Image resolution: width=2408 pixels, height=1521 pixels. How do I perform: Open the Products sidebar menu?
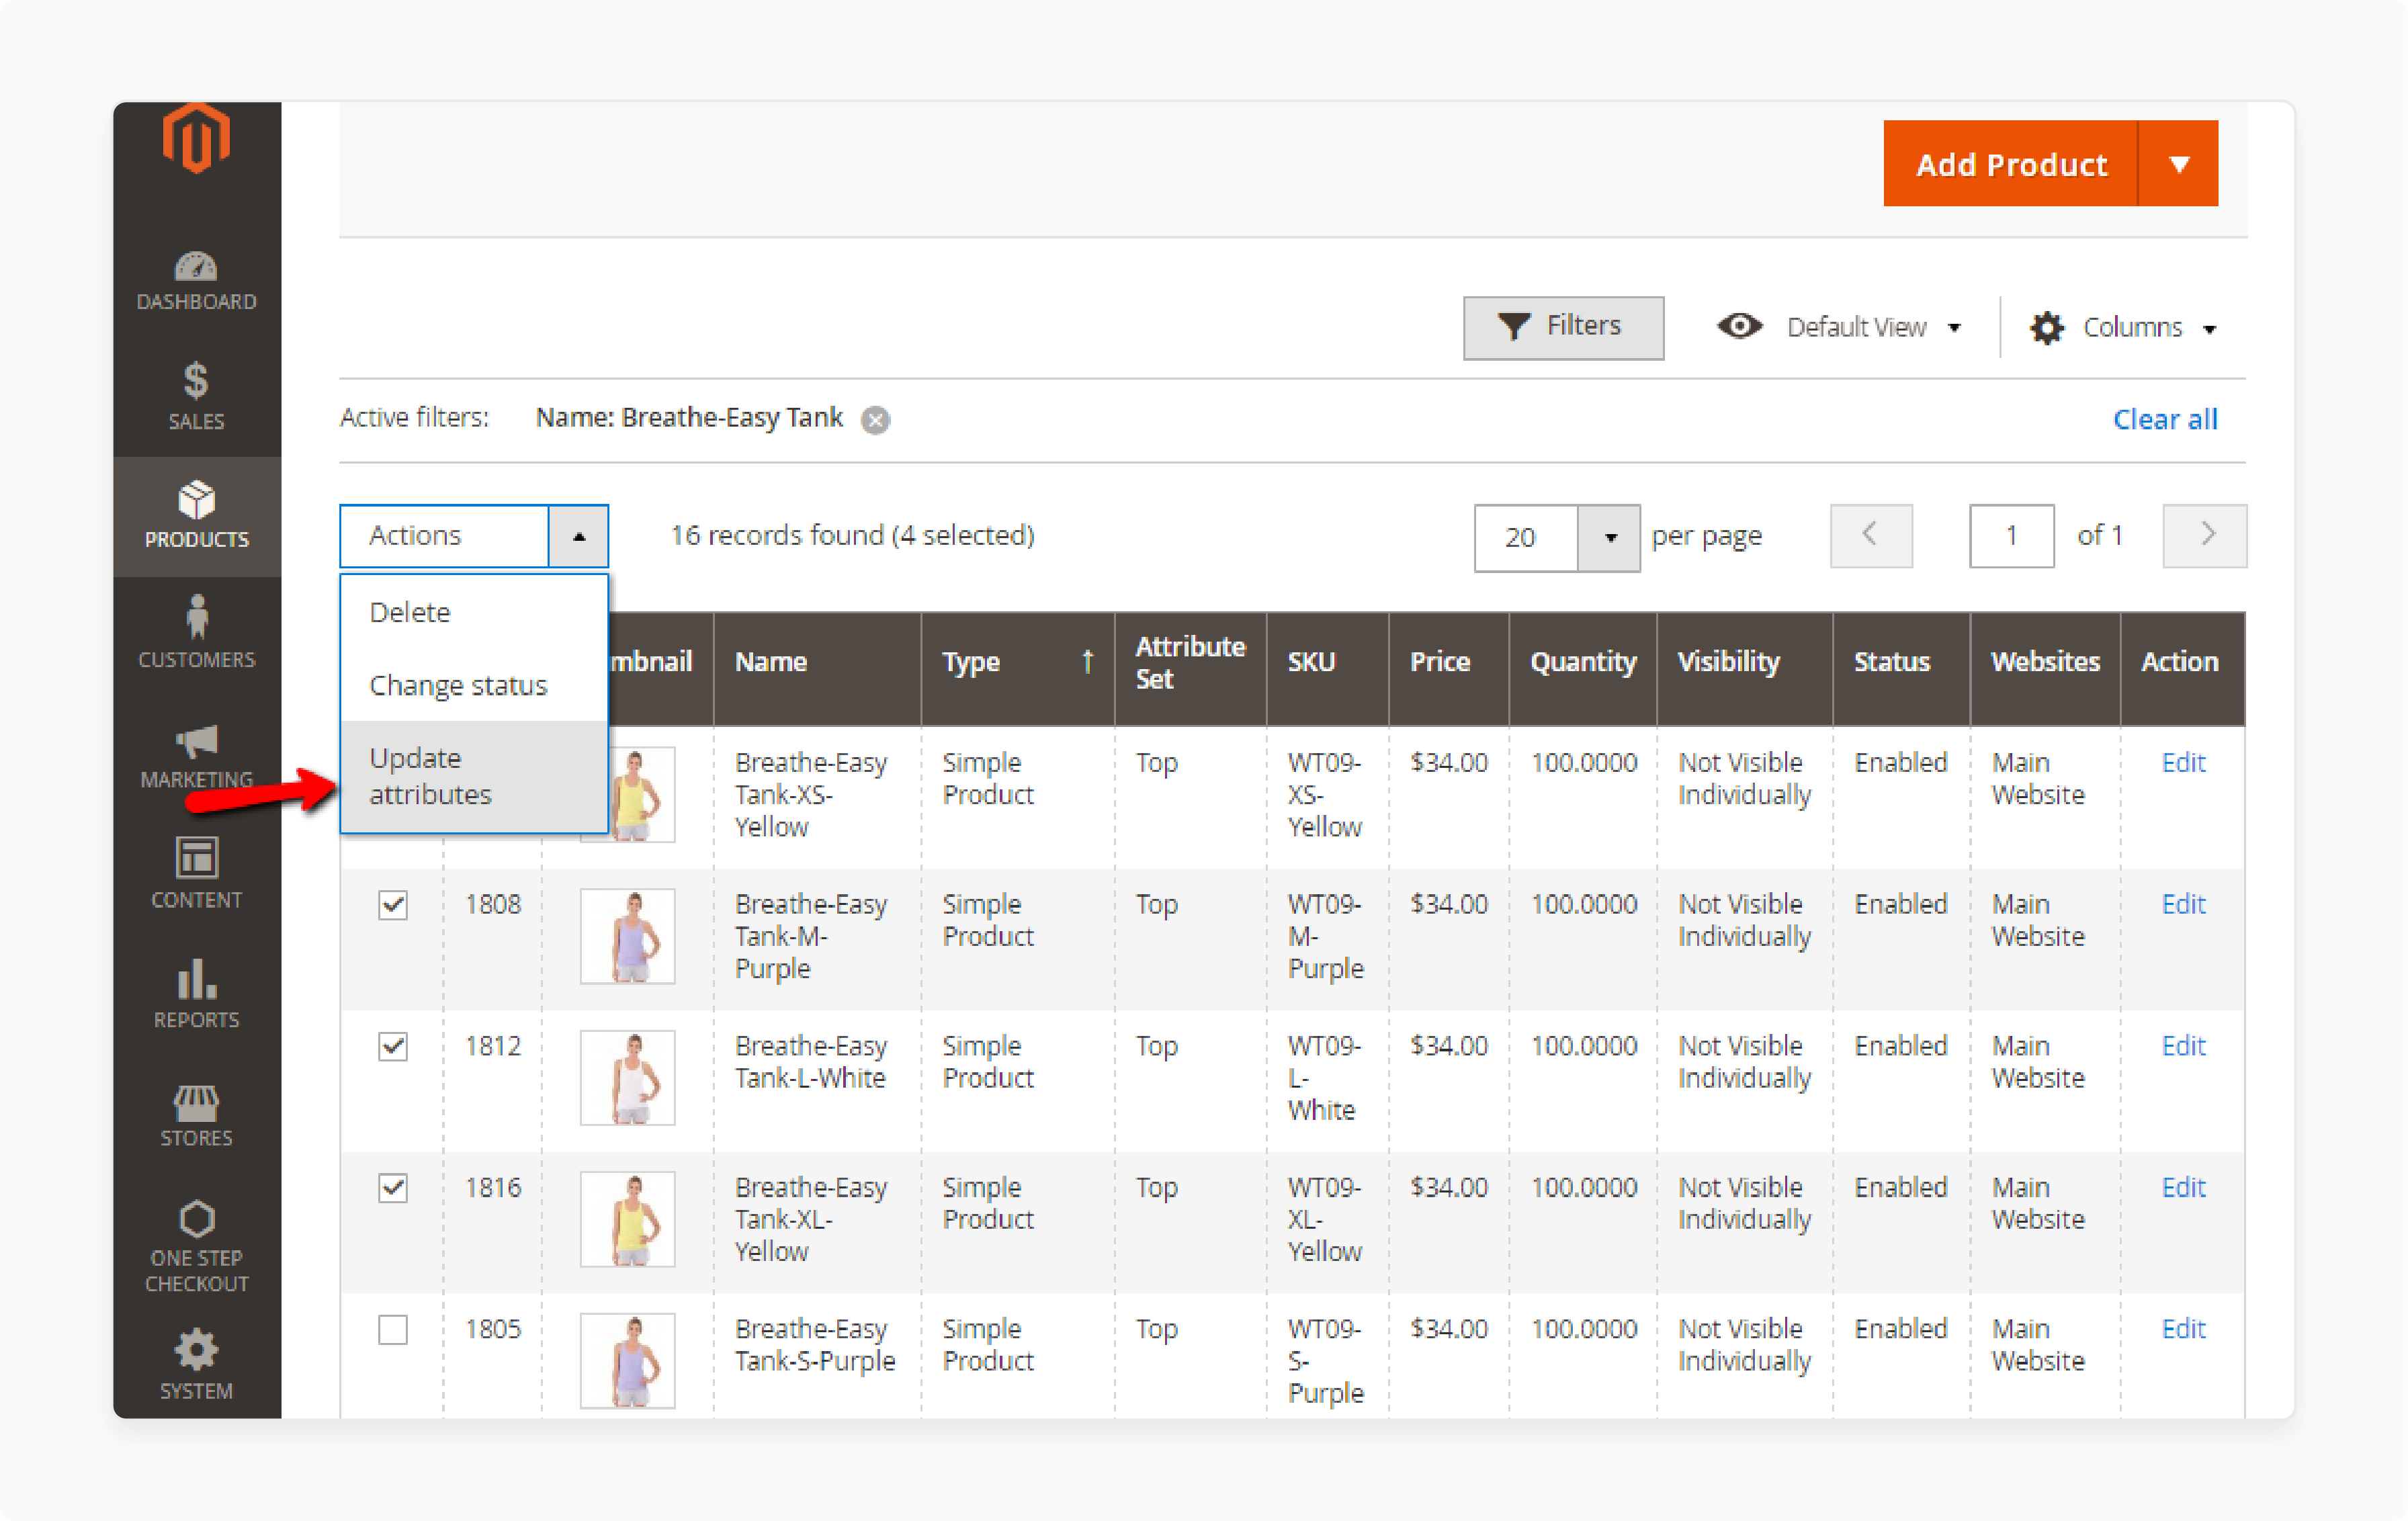196,516
